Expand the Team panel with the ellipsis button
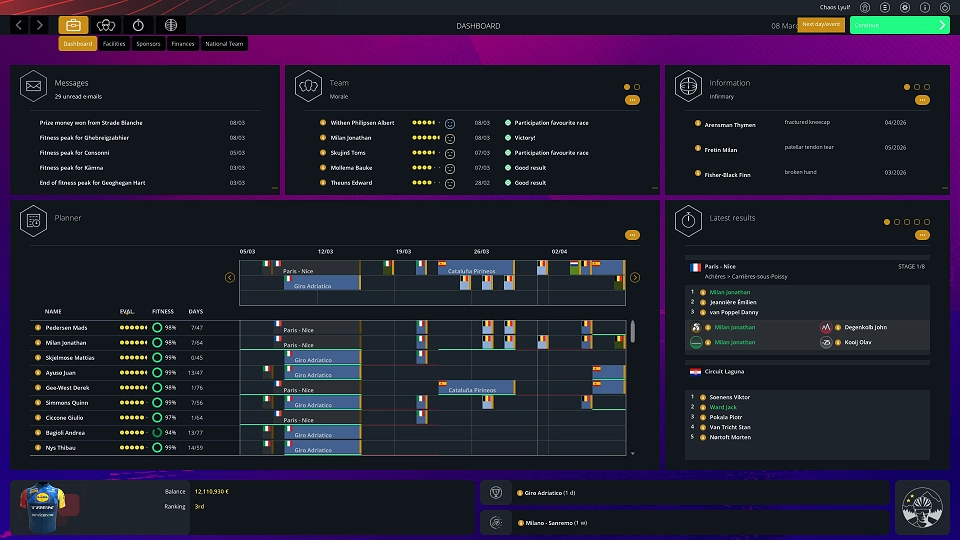 [632, 100]
